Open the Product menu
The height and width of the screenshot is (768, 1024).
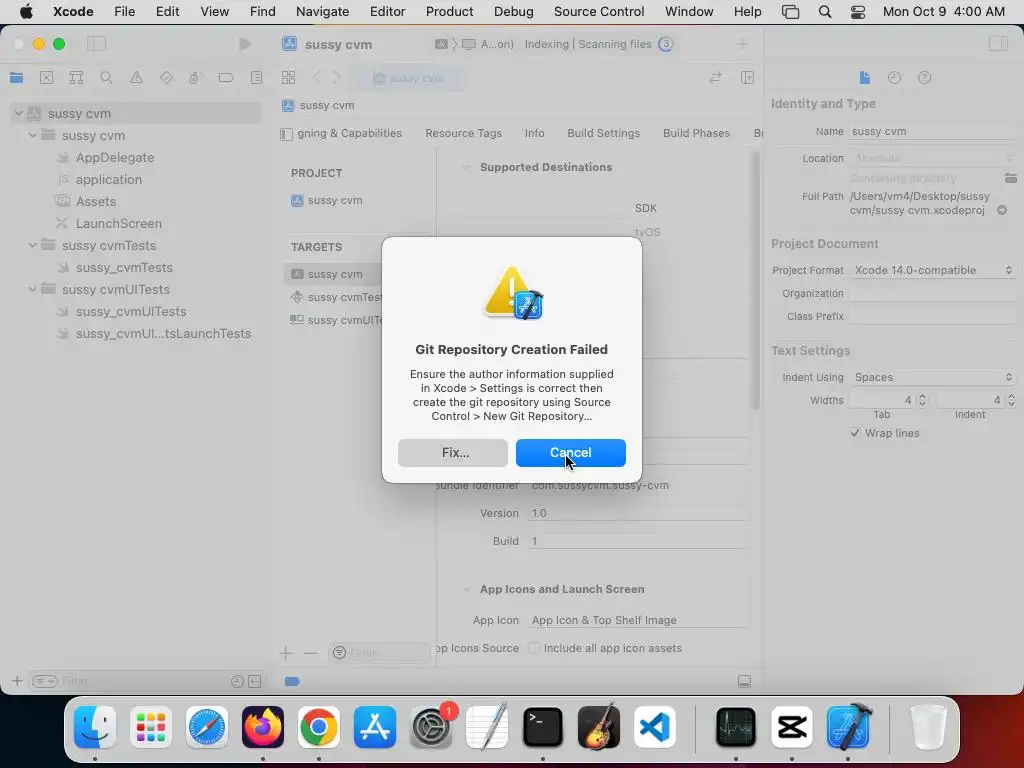tap(449, 11)
